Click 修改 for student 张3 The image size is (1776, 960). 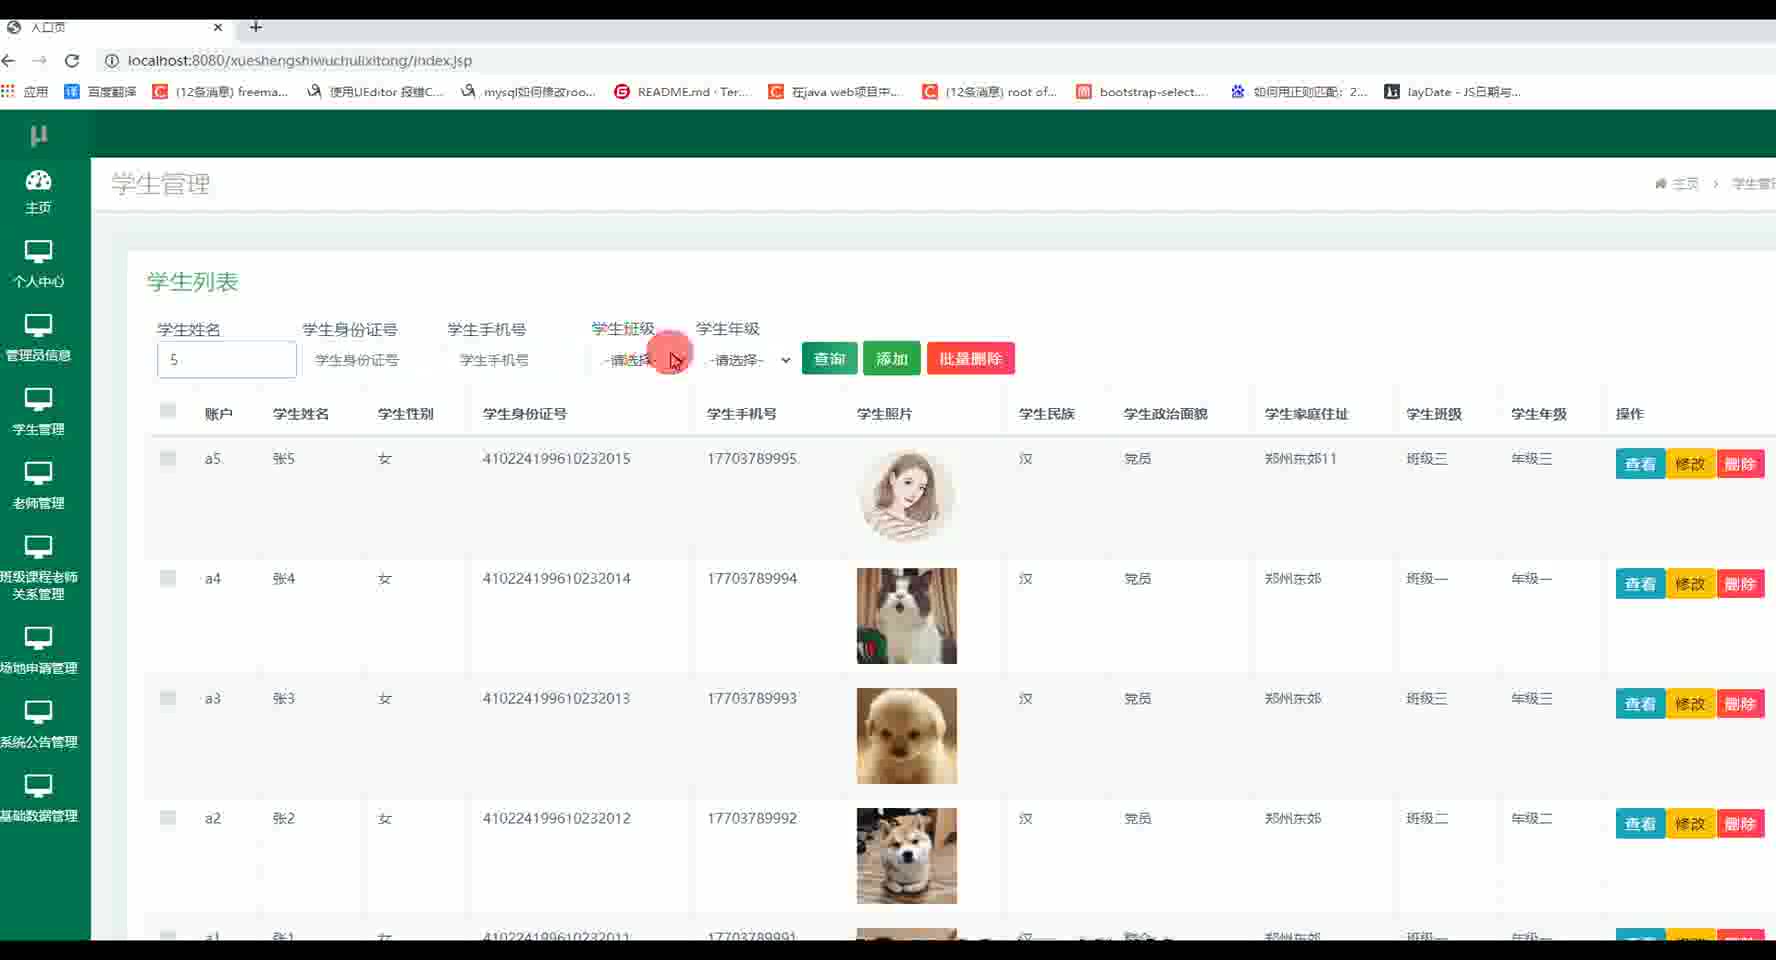point(1690,704)
